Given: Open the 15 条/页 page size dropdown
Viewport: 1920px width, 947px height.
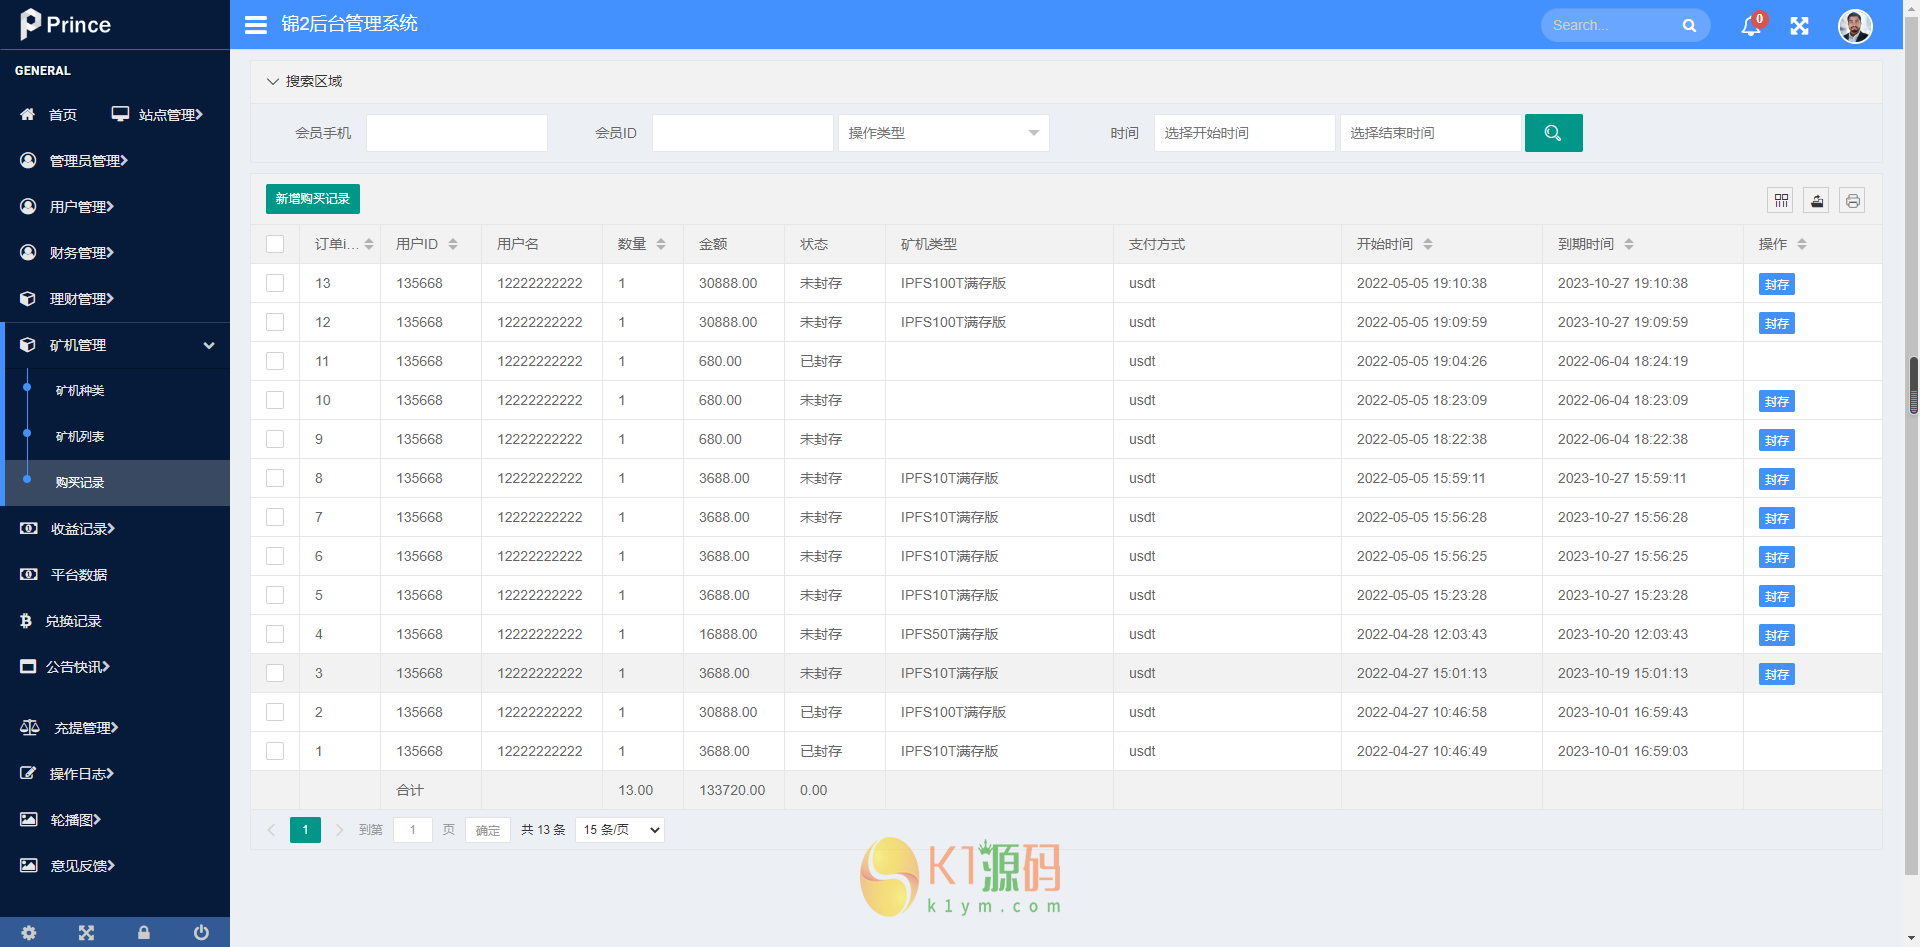Looking at the screenshot, I should click(x=620, y=830).
